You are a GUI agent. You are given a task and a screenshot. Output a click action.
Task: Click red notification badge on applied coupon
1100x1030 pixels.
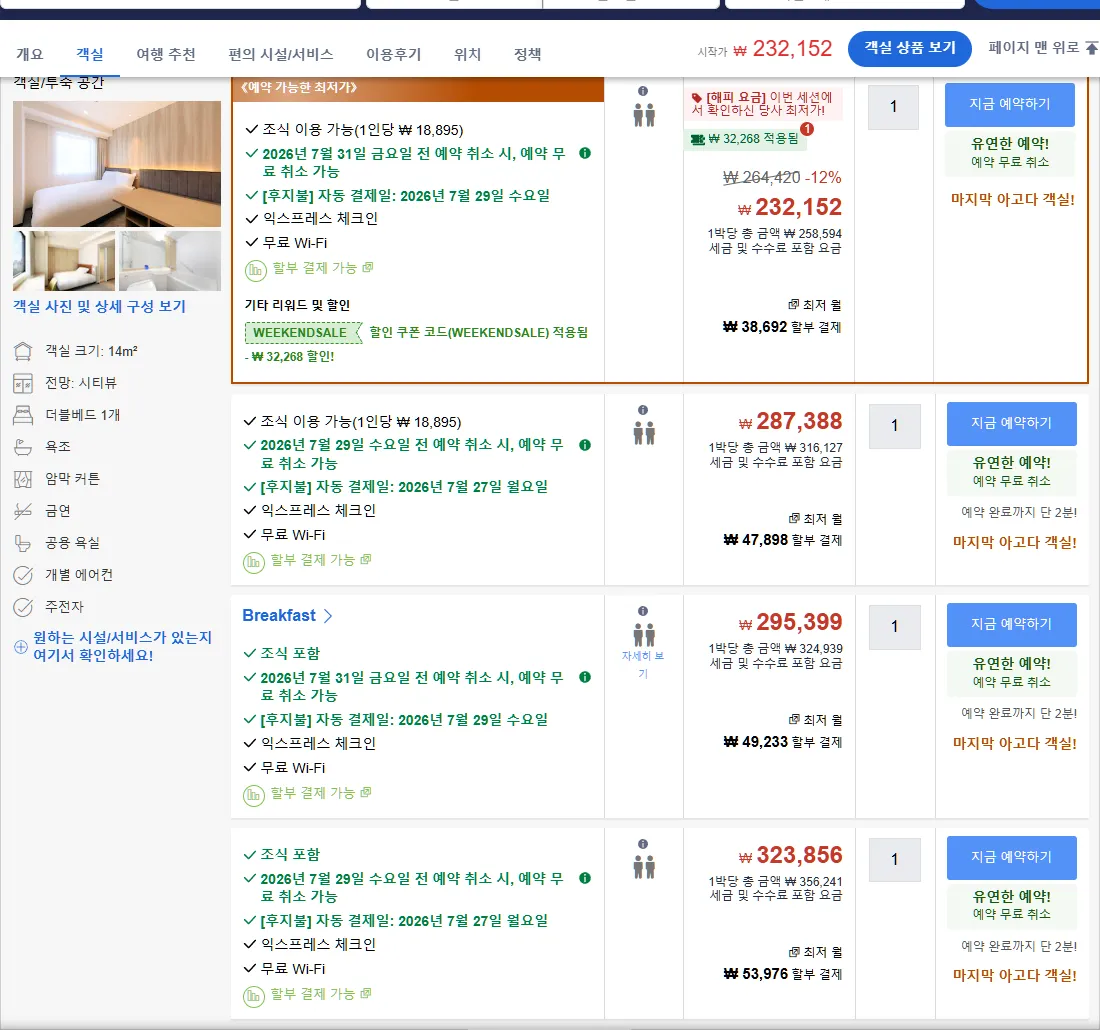tap(807, 129)
